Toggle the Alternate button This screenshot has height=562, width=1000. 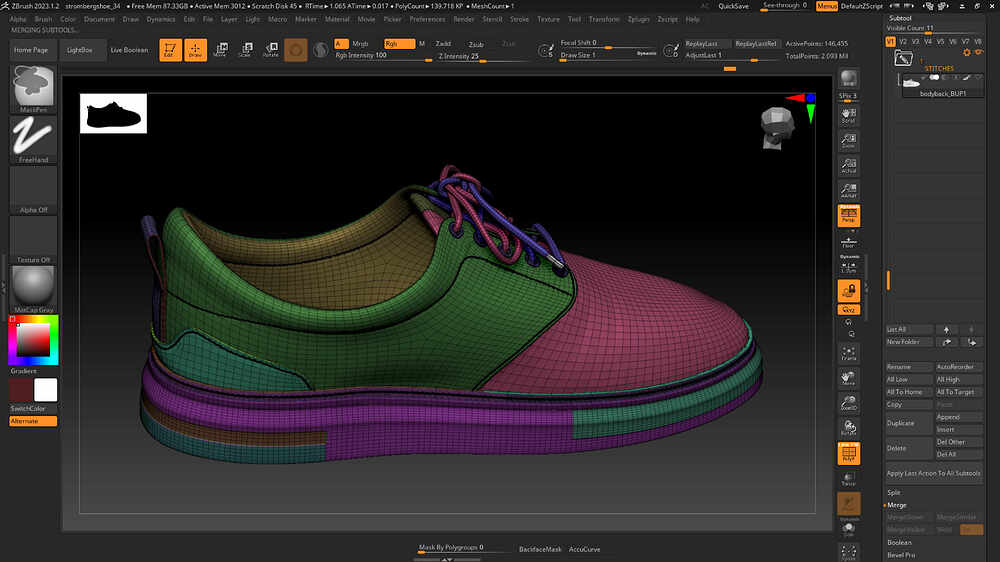(x=33, y=421)
